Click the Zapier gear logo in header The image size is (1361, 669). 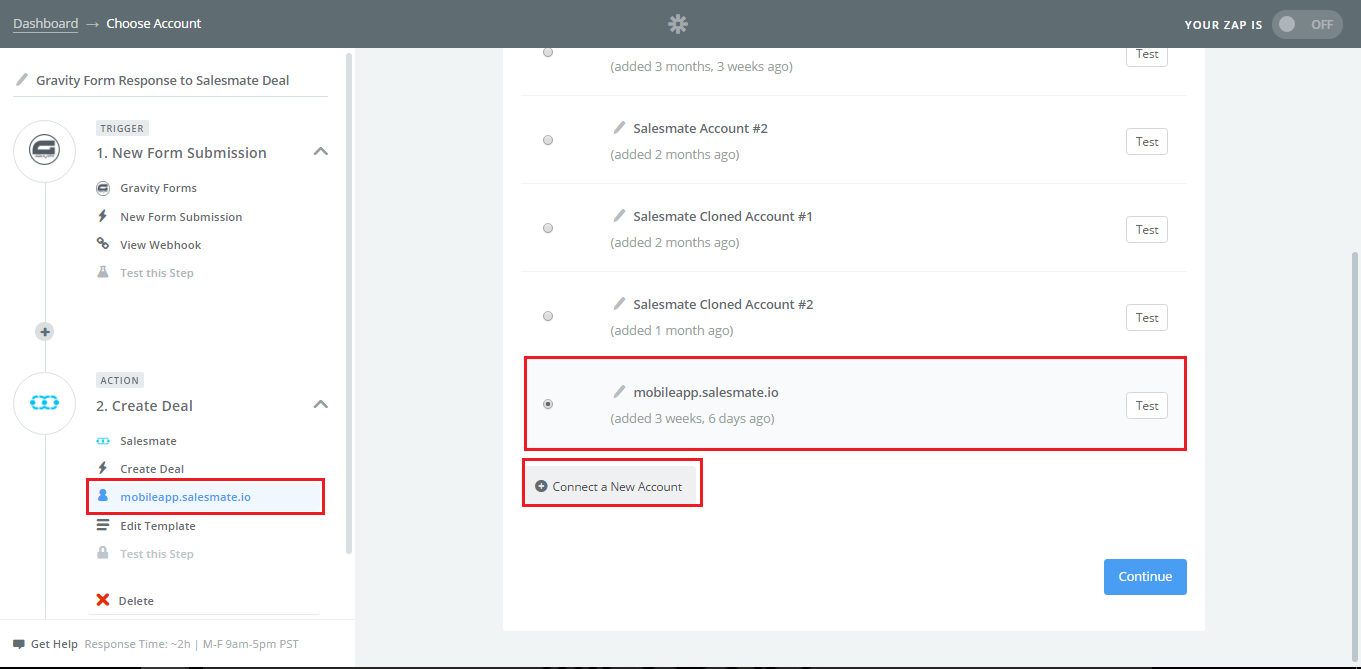pyautogui.click(x=678, y=24)
